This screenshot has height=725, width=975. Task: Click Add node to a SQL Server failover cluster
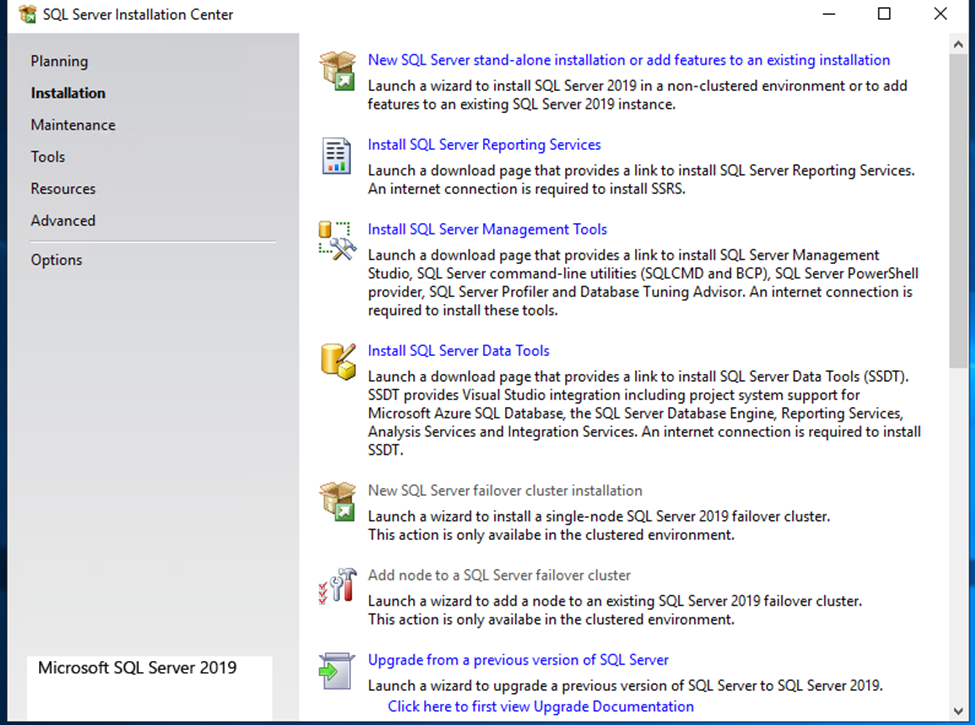coord(499,575)
